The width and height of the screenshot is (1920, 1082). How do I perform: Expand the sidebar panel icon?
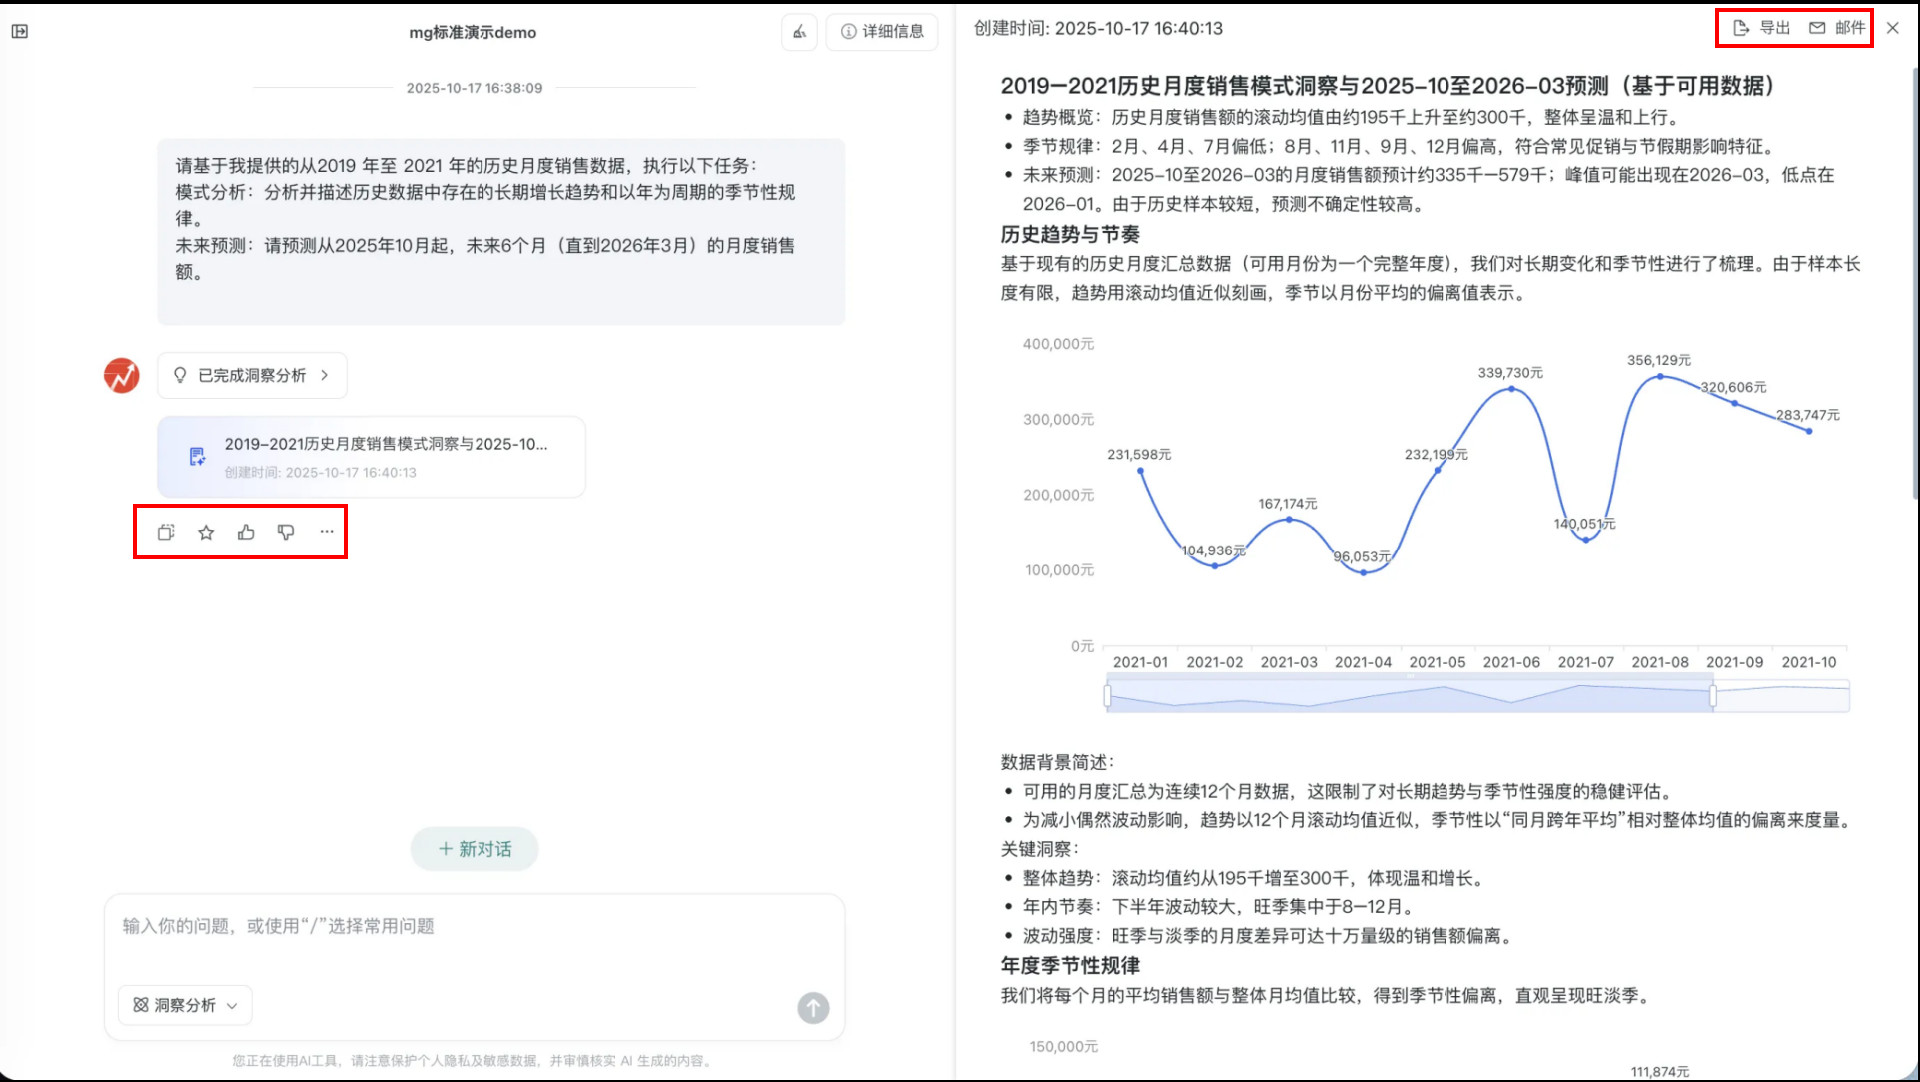pyautogui.click(x=20, y=31)
